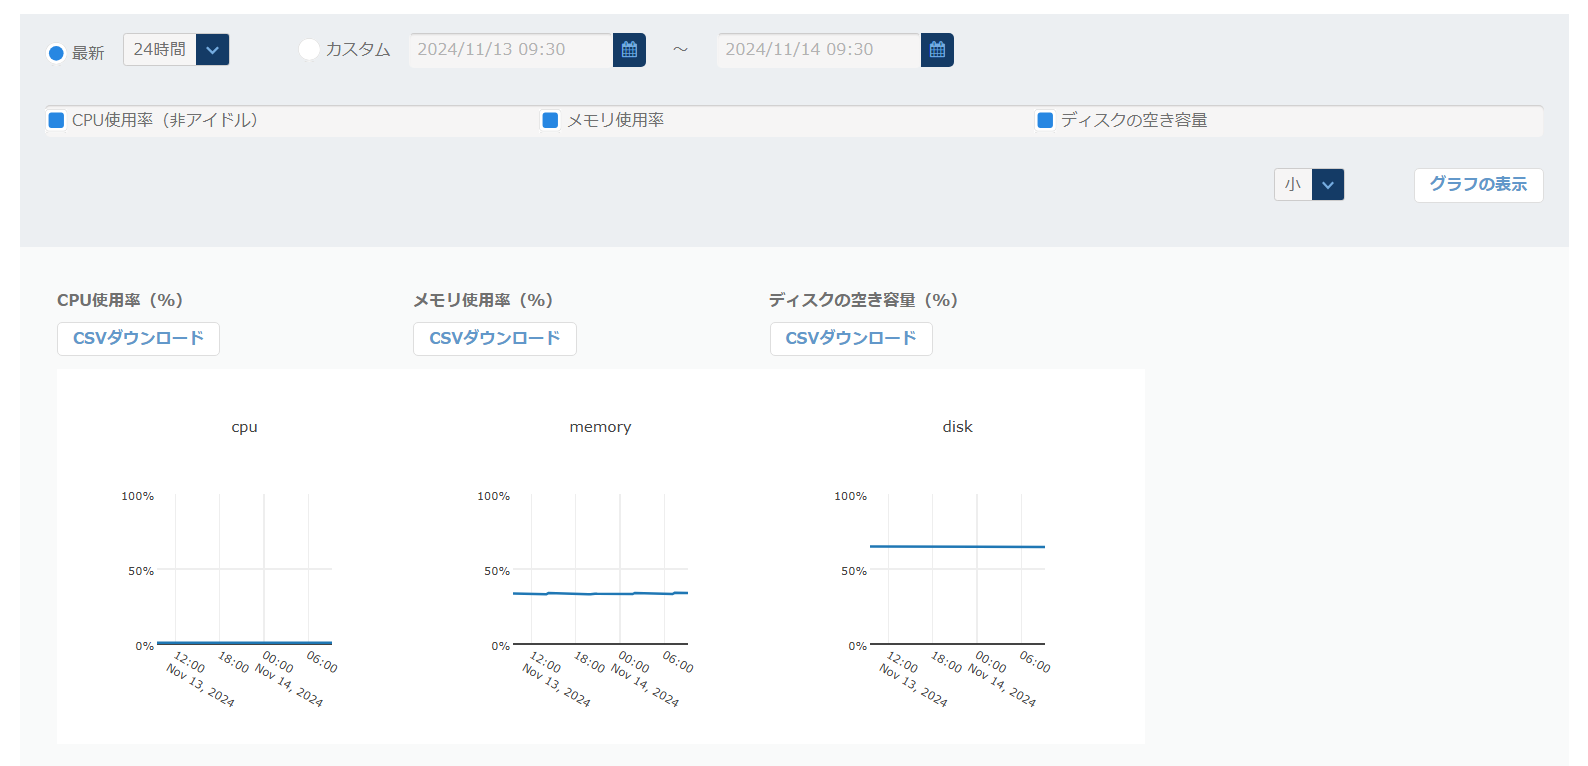Click the memory usage chart line

pos(600,594)
